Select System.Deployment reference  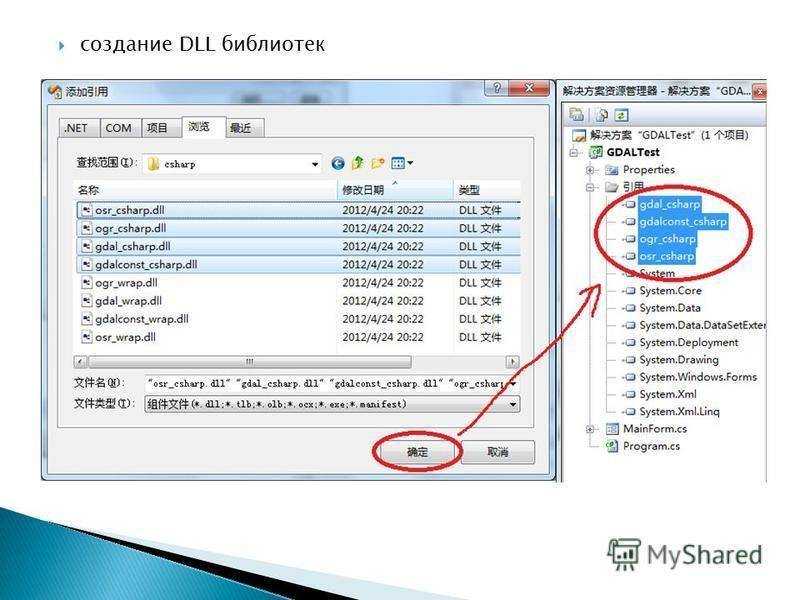pos(689,342)
